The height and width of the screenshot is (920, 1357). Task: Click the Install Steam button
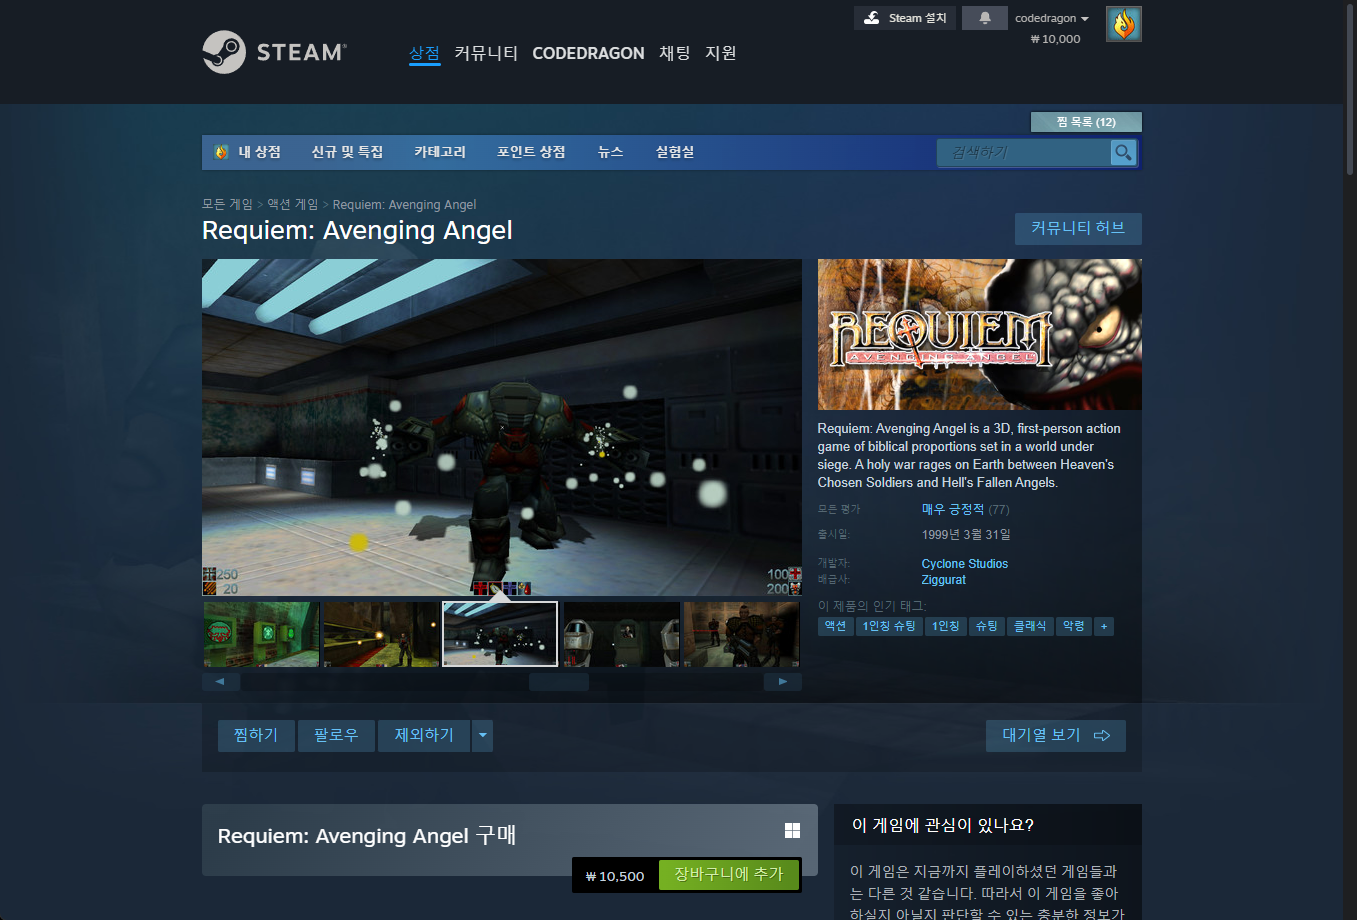(x=904, y=18)
